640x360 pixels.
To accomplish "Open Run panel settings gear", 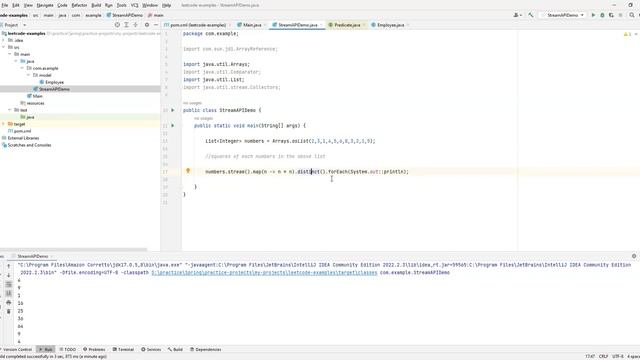I will (634, 256).
